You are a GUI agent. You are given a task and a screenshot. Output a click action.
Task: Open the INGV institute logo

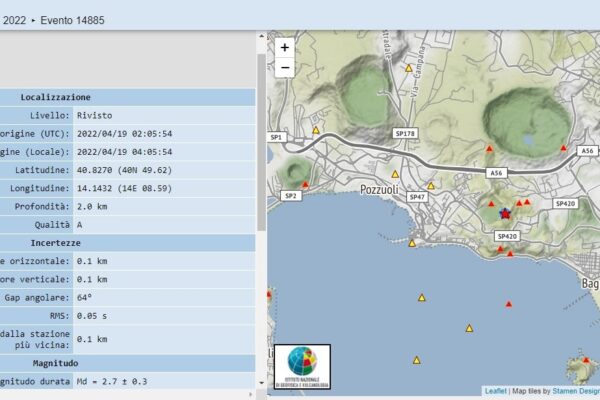[x=302, y=366]
